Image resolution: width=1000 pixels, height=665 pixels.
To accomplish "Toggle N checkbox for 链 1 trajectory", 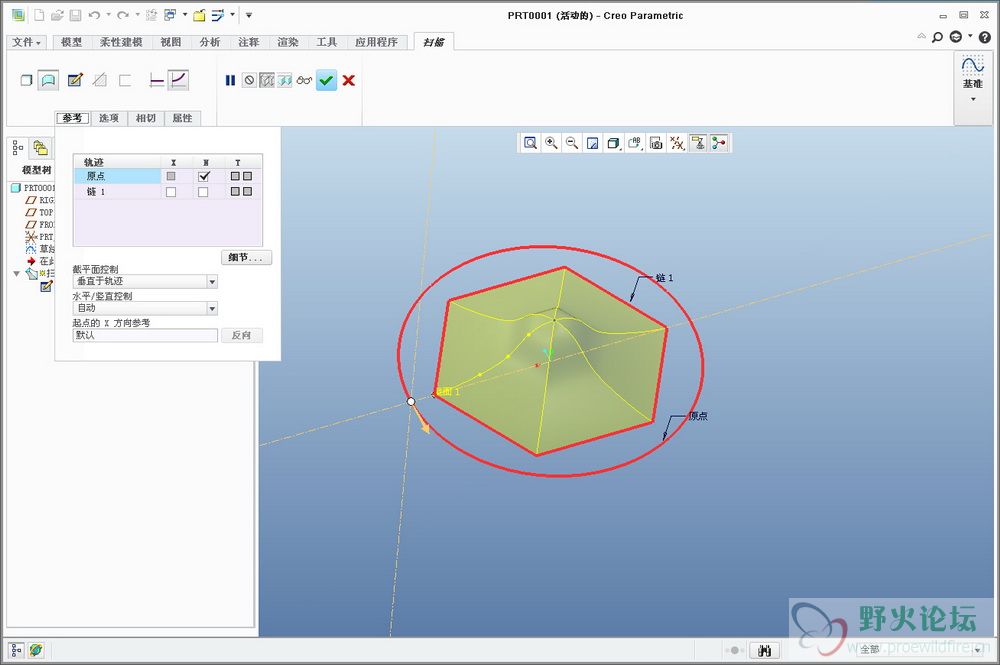I will (203, 192).
